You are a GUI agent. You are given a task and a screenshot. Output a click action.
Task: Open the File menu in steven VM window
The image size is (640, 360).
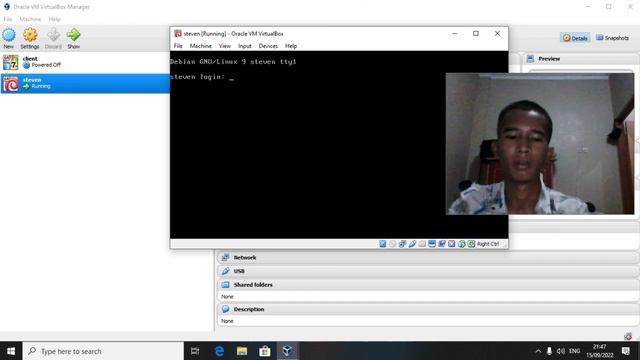178,46
